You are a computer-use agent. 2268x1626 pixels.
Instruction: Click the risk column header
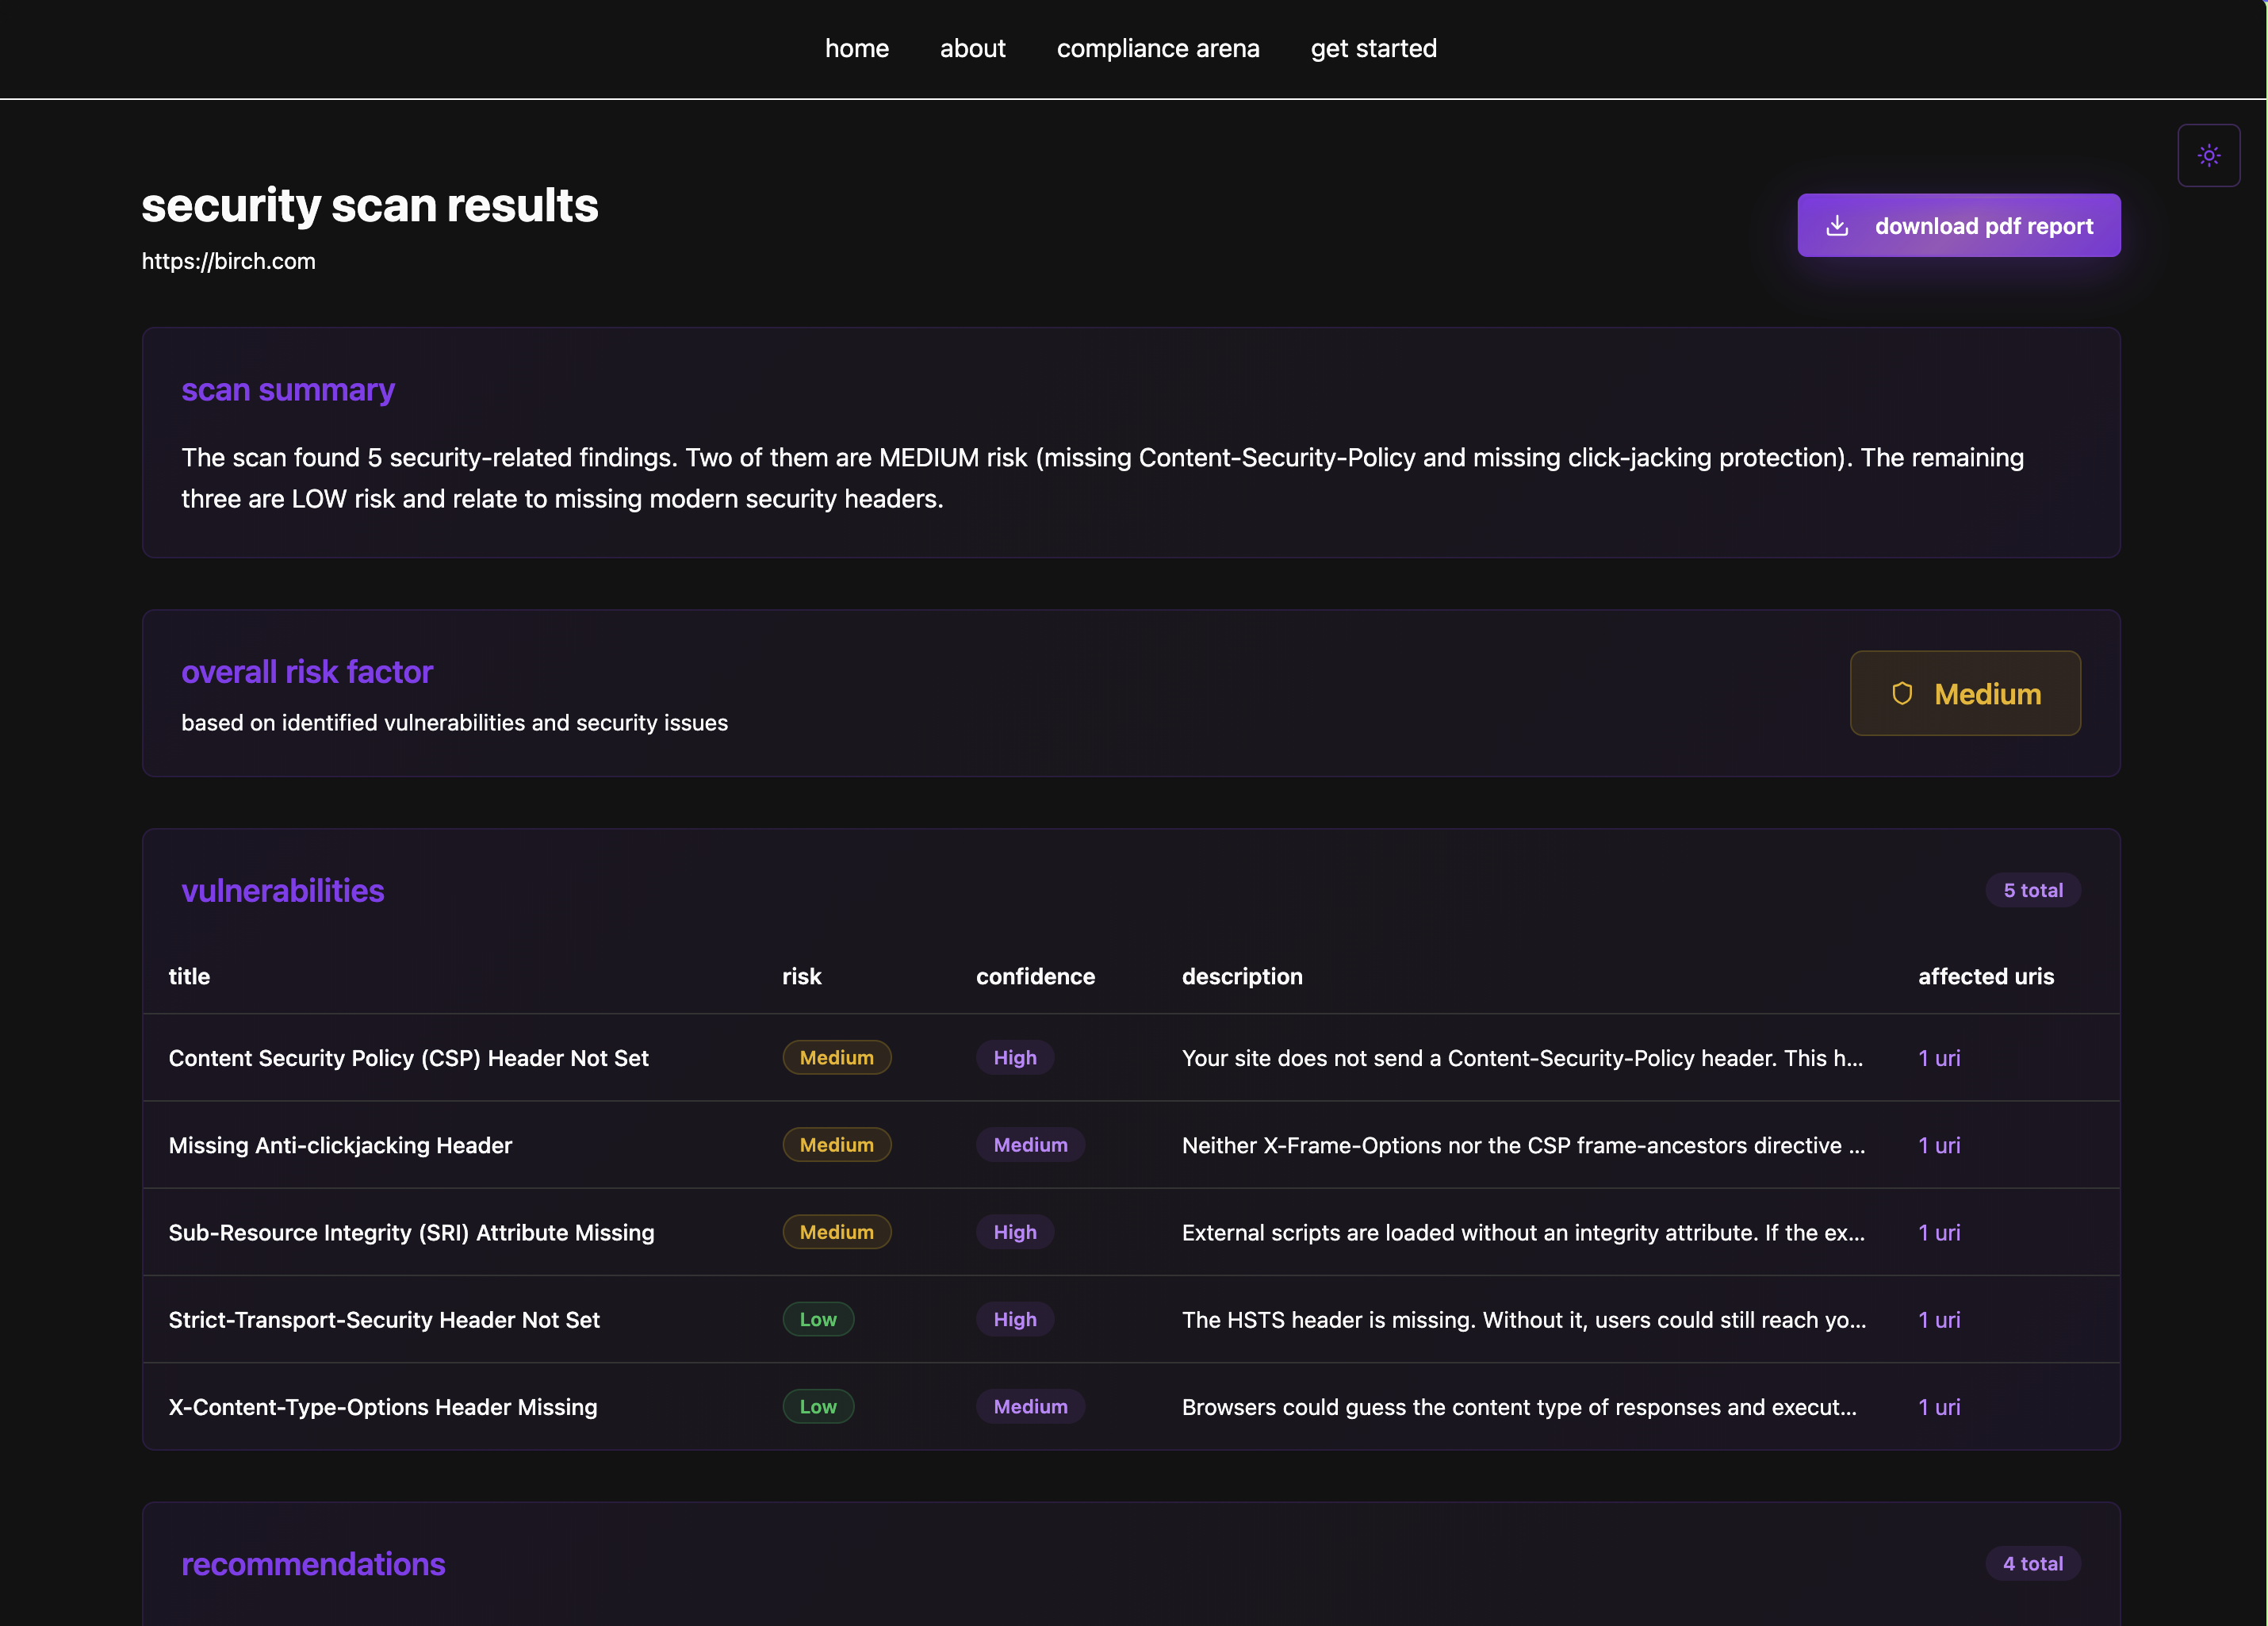[801, 976]
